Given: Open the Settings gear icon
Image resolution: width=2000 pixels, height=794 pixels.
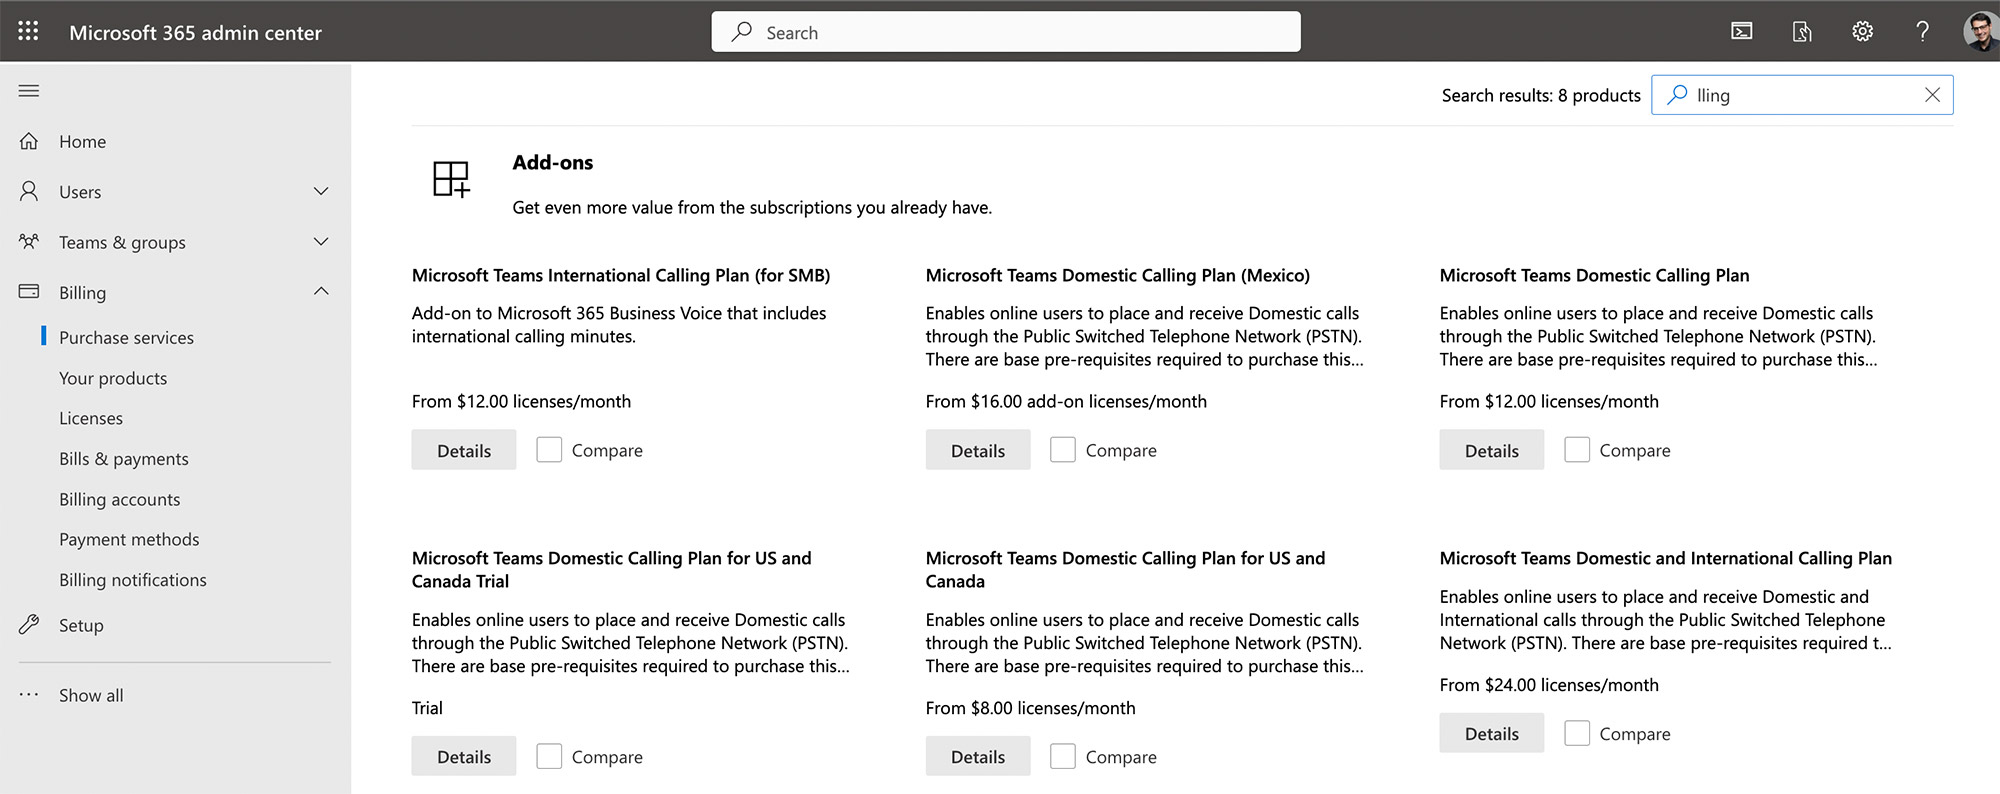Looking at the screenshot, I should tap(1862, 31).
